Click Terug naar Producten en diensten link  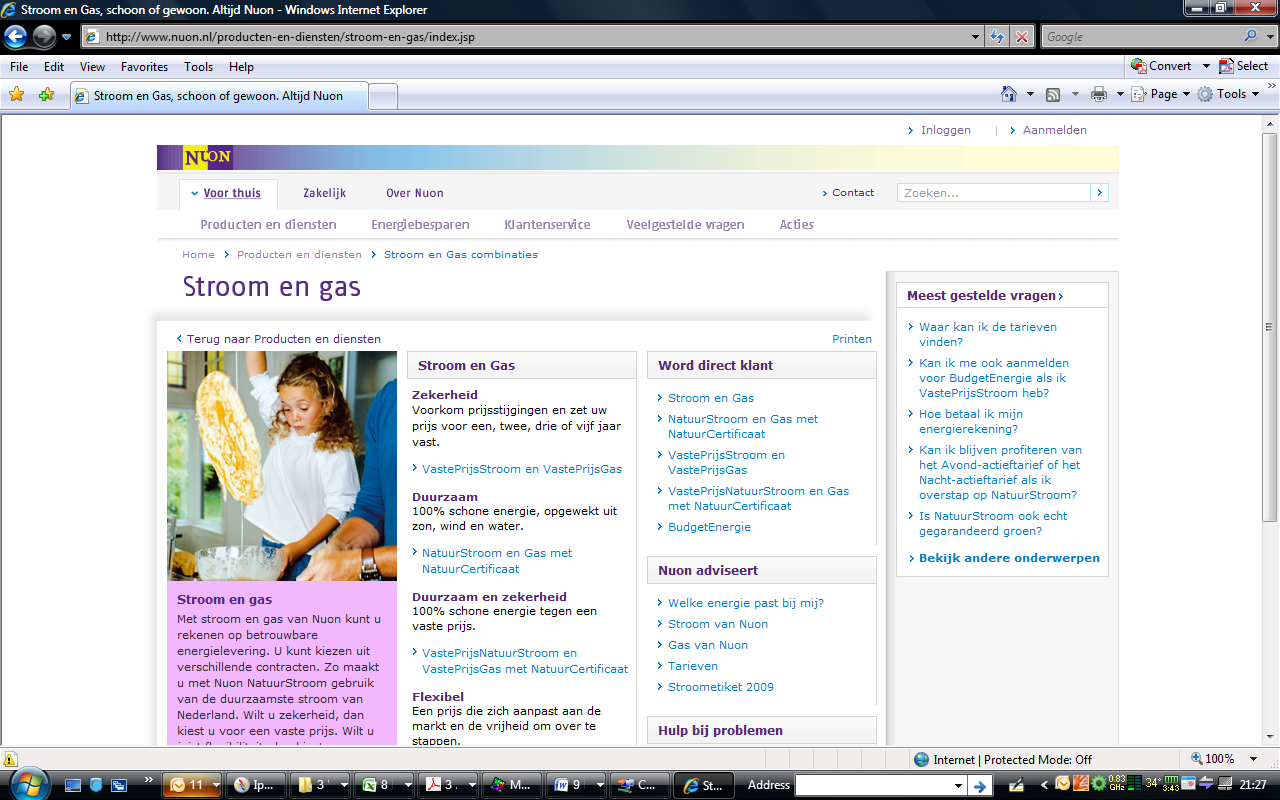point(284,339)
